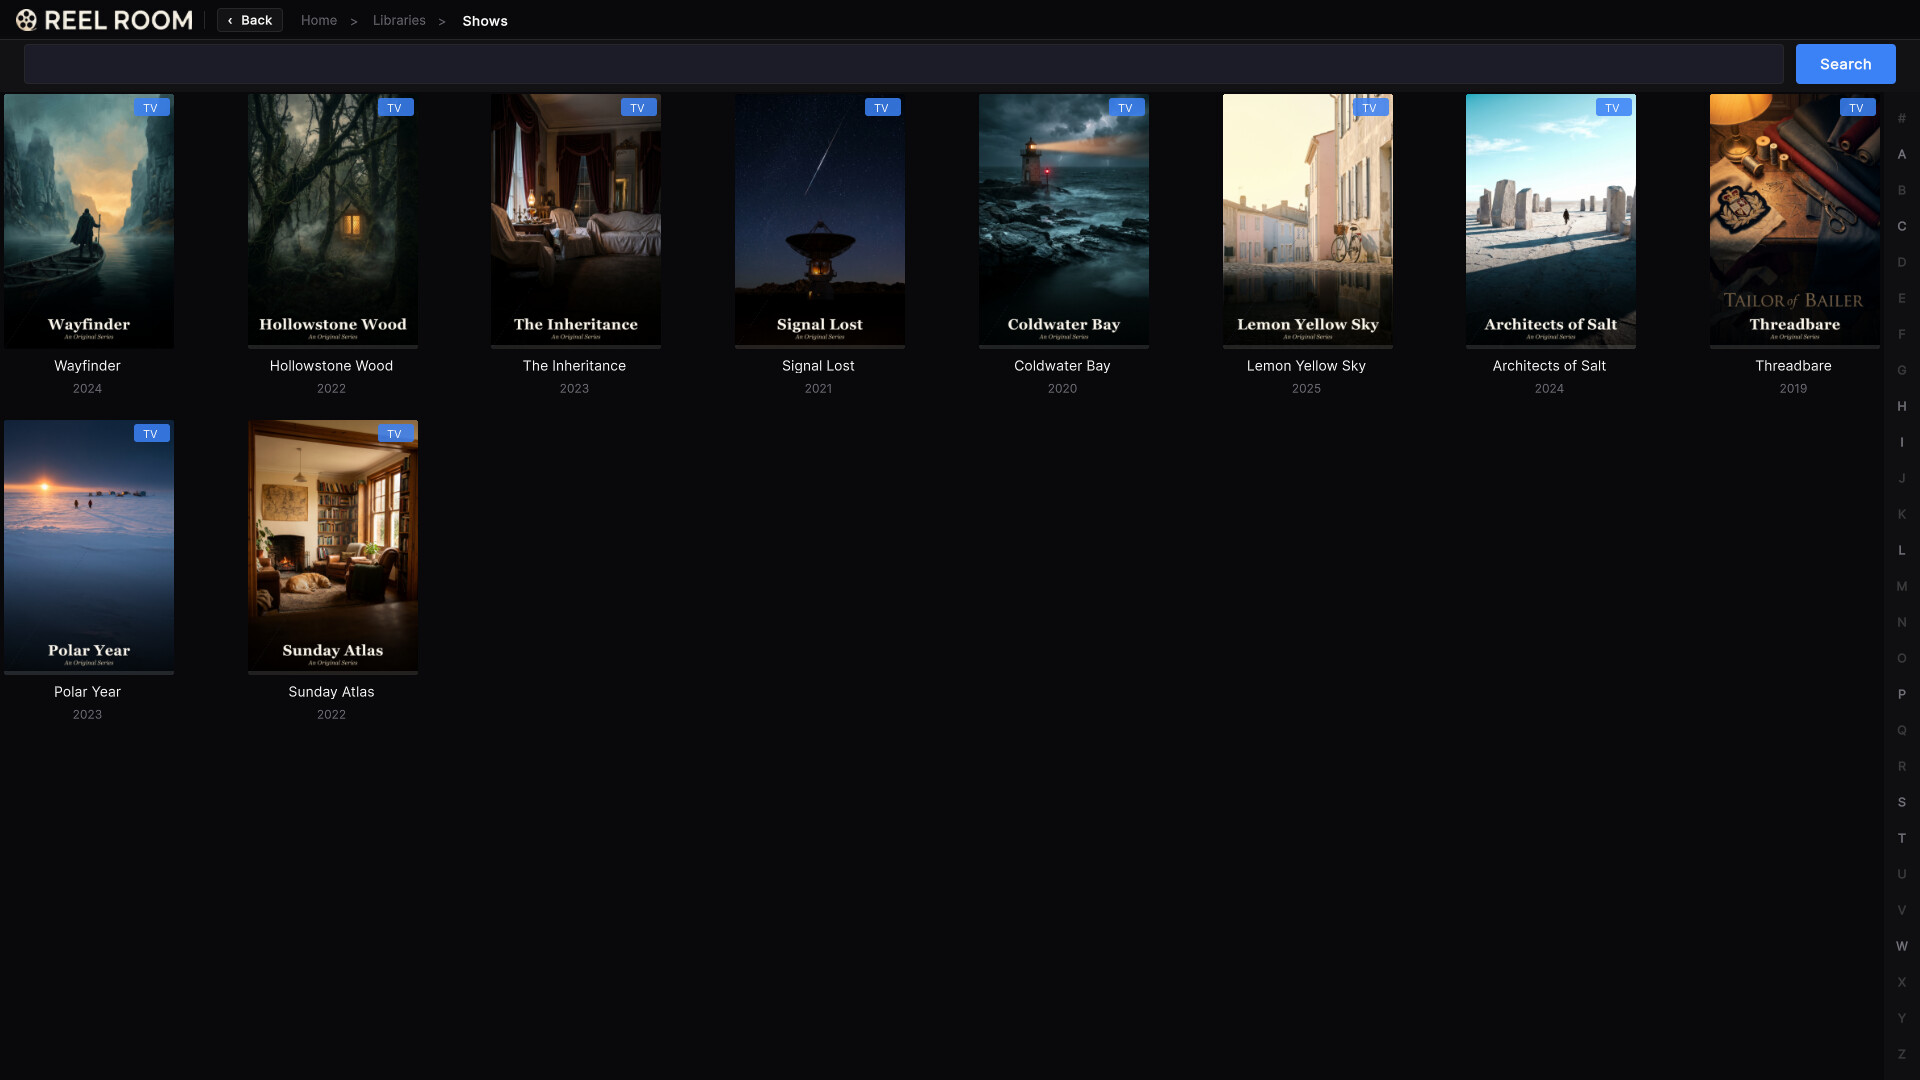Screen dimensions: 1920x1080
Task: Open the Sunday Atlas poster
Action: click(333, 547)
